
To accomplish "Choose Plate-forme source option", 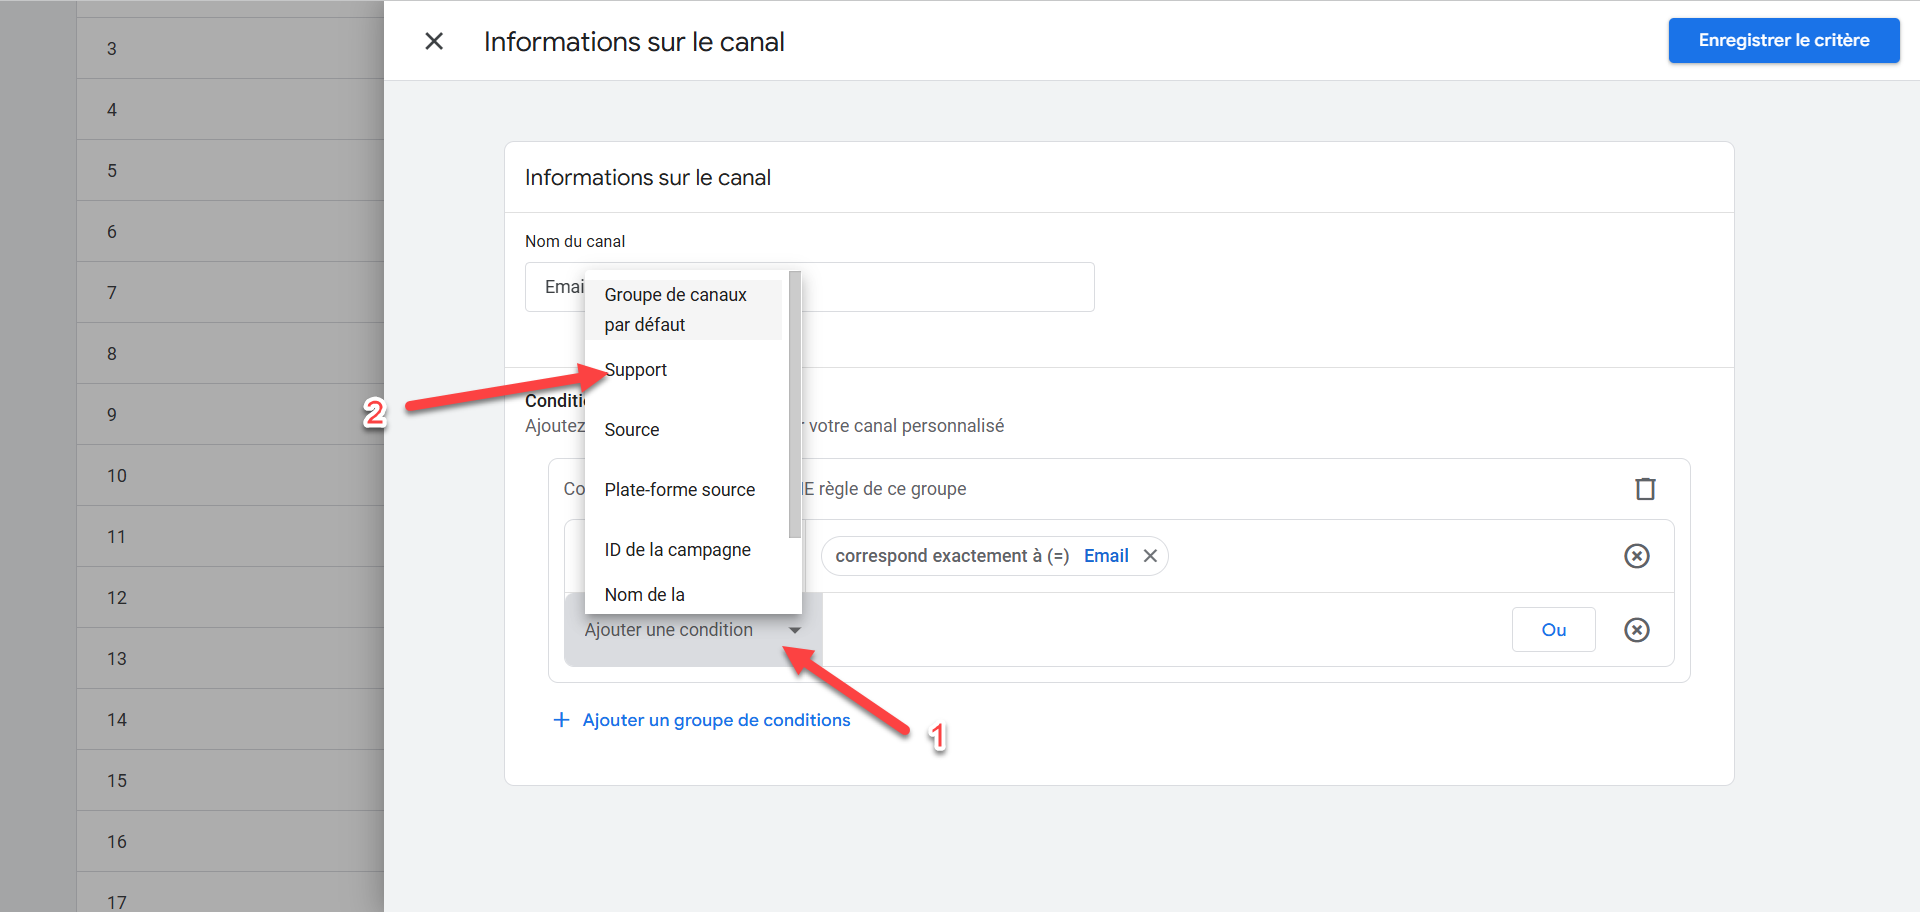I will pyautogui.click(x=680, y=490).
